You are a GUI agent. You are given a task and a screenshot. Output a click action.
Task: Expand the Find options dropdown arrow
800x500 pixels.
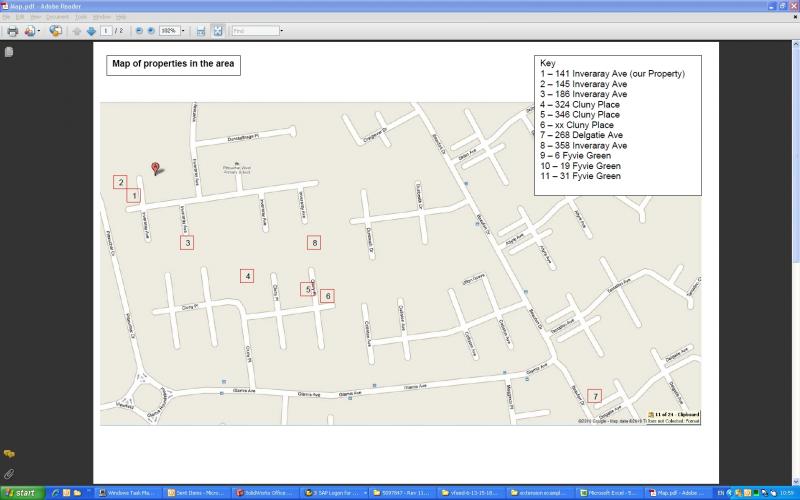pyautogui.click(x=281, y=31)
